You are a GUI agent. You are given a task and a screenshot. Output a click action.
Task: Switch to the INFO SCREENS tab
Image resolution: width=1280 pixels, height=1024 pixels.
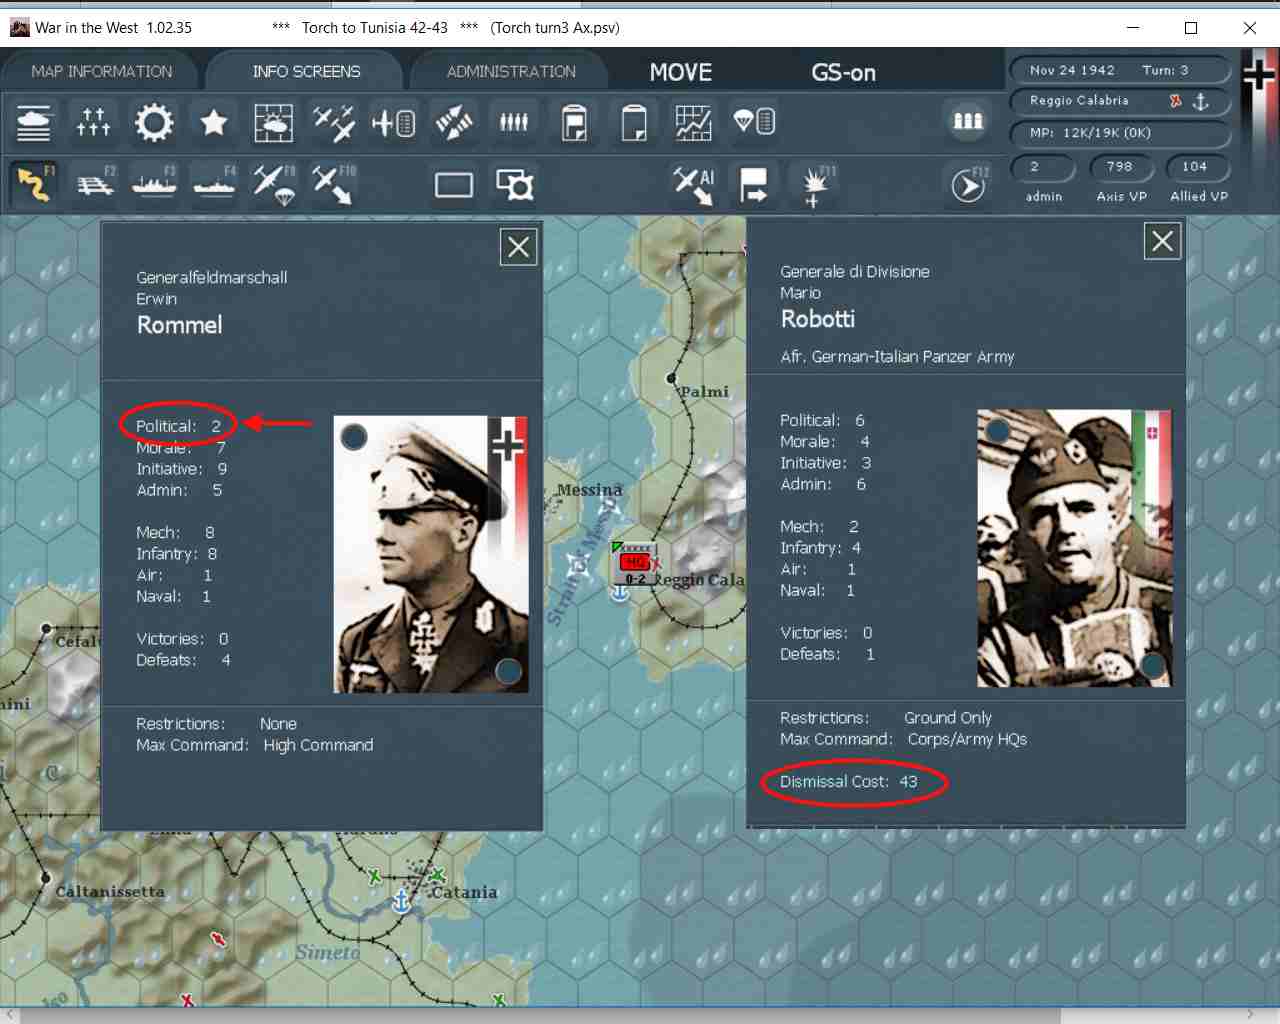pos(306,72)
